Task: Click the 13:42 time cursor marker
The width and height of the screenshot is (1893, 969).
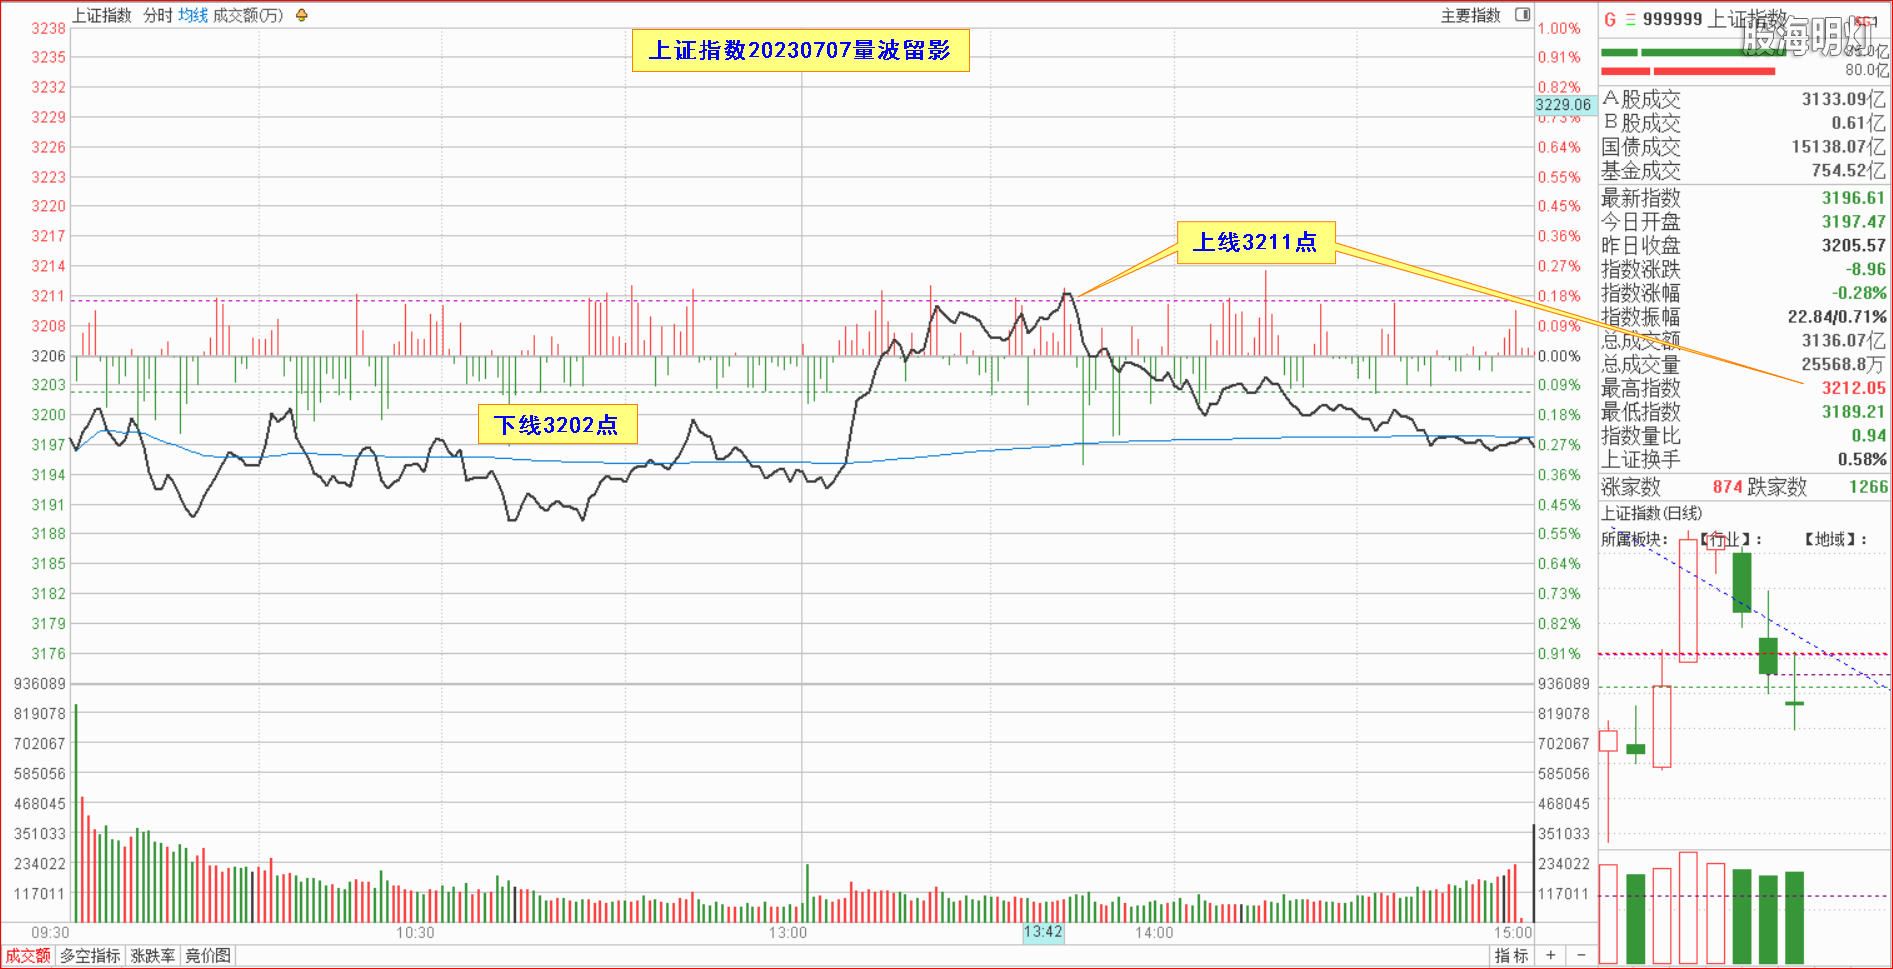Action: pos(1043,932)
